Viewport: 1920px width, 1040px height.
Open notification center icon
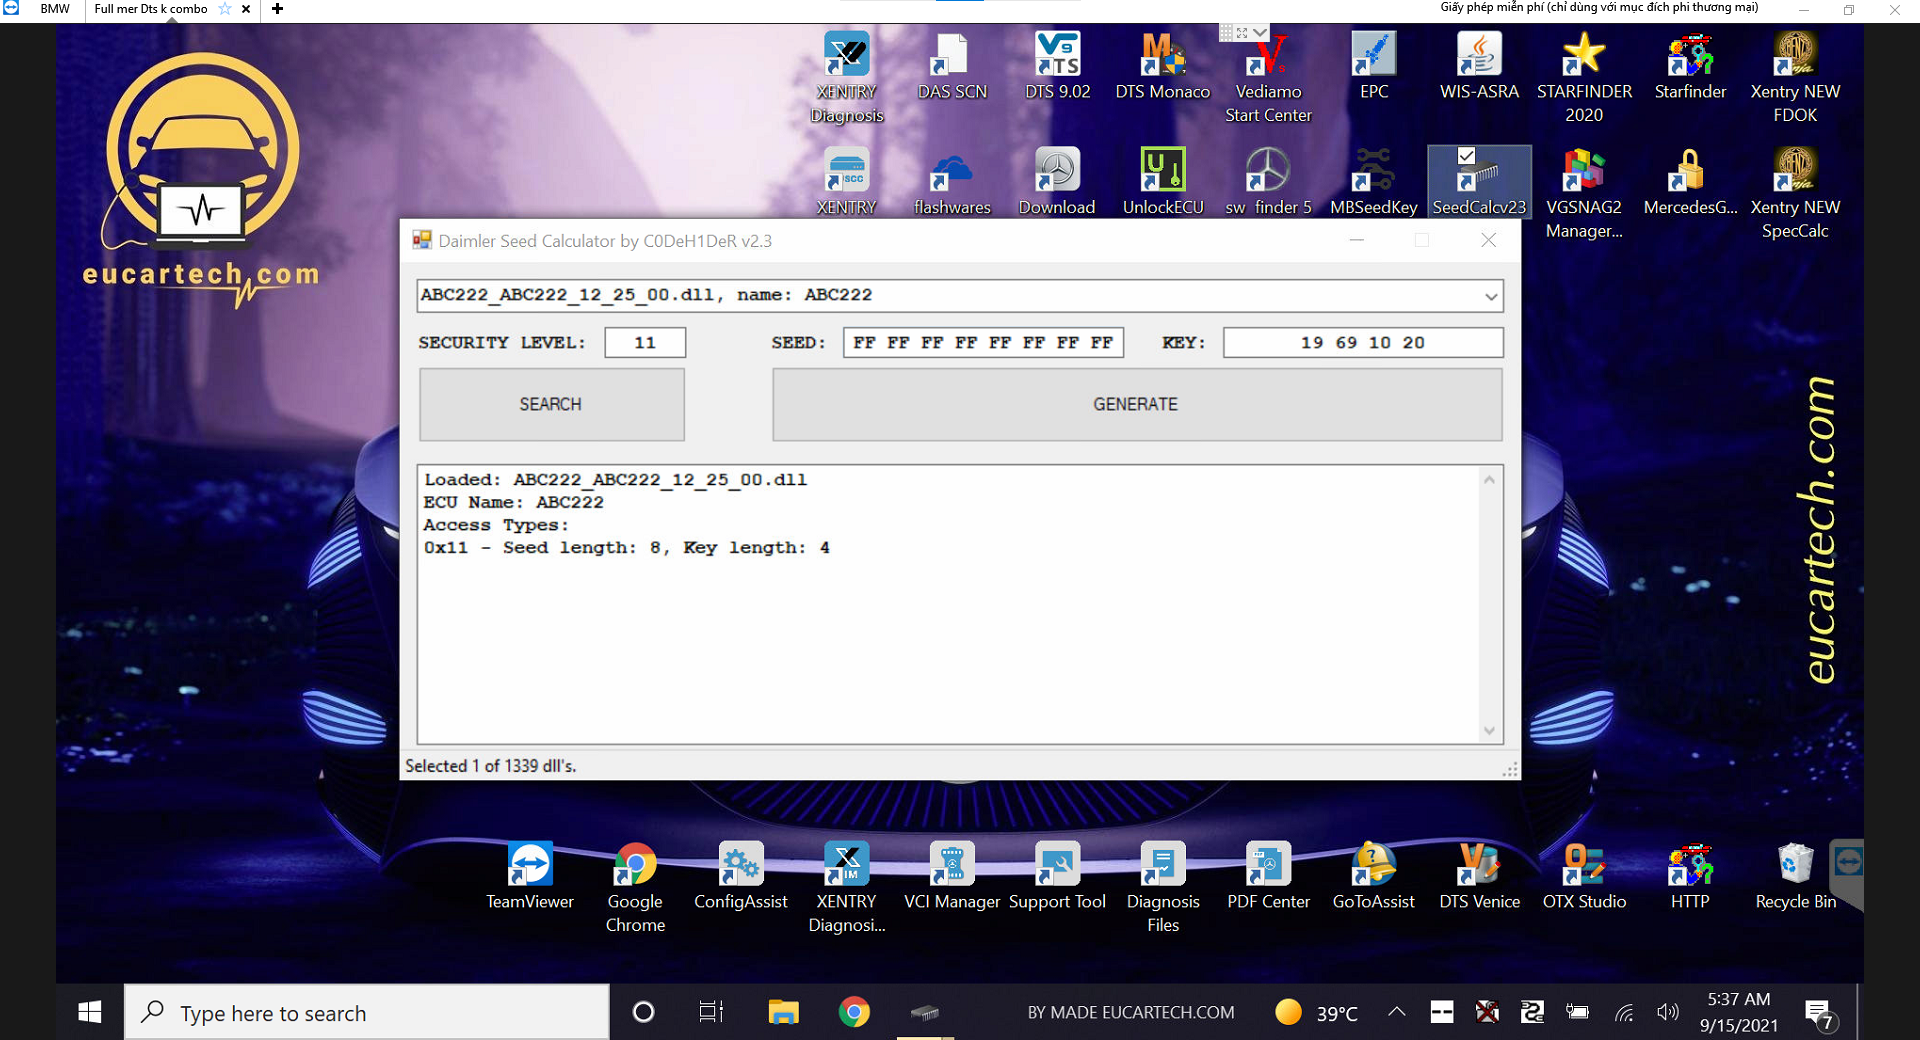[x=1819, y=1014]
